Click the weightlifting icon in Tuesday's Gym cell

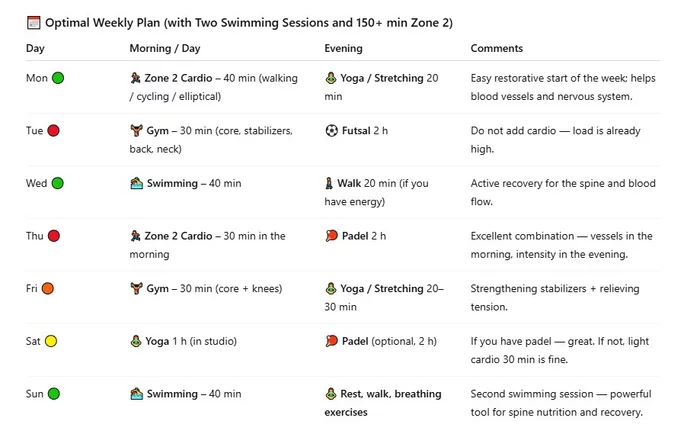tap(137, 131)
